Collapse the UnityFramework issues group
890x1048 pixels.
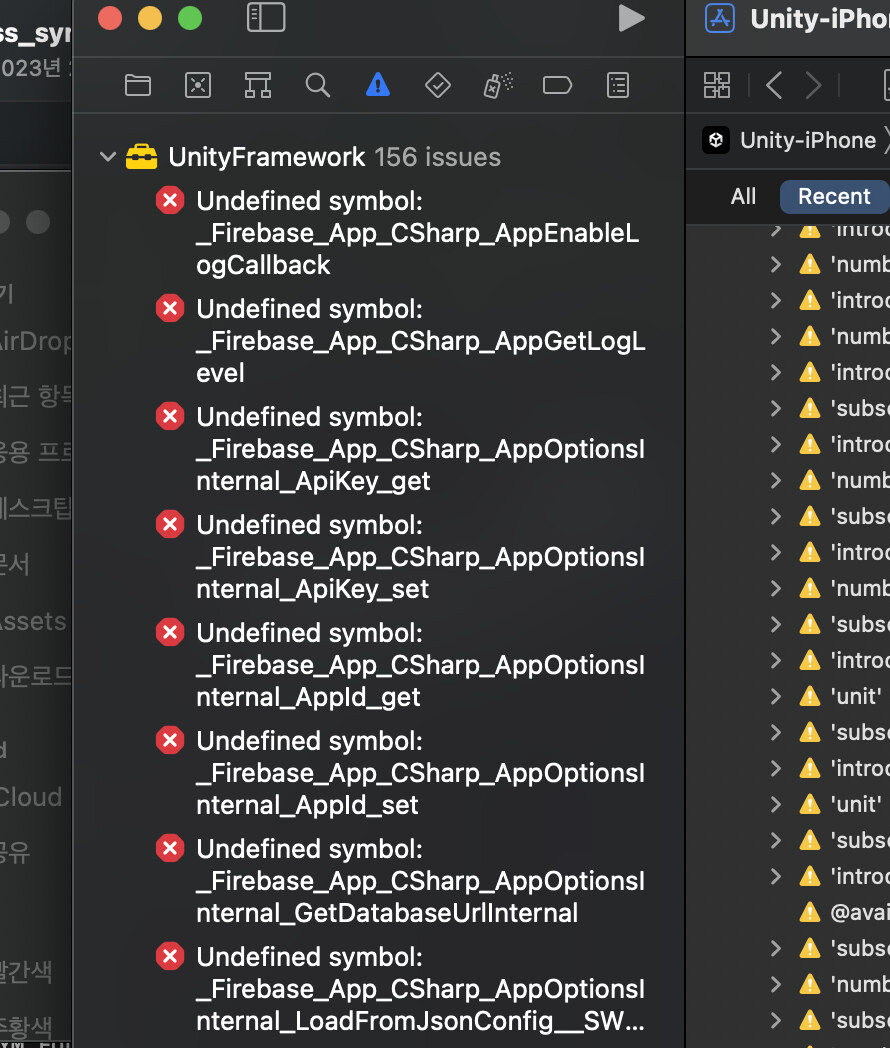coord(108,157)
